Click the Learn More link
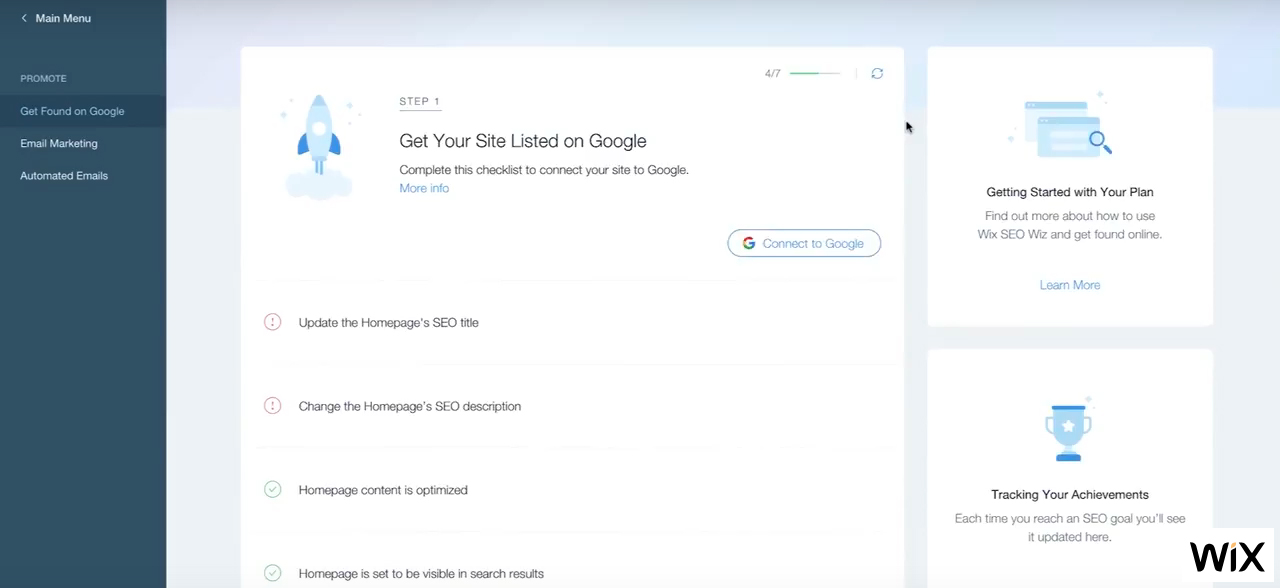This screenshot has width=1280, height=588. 1070,285
